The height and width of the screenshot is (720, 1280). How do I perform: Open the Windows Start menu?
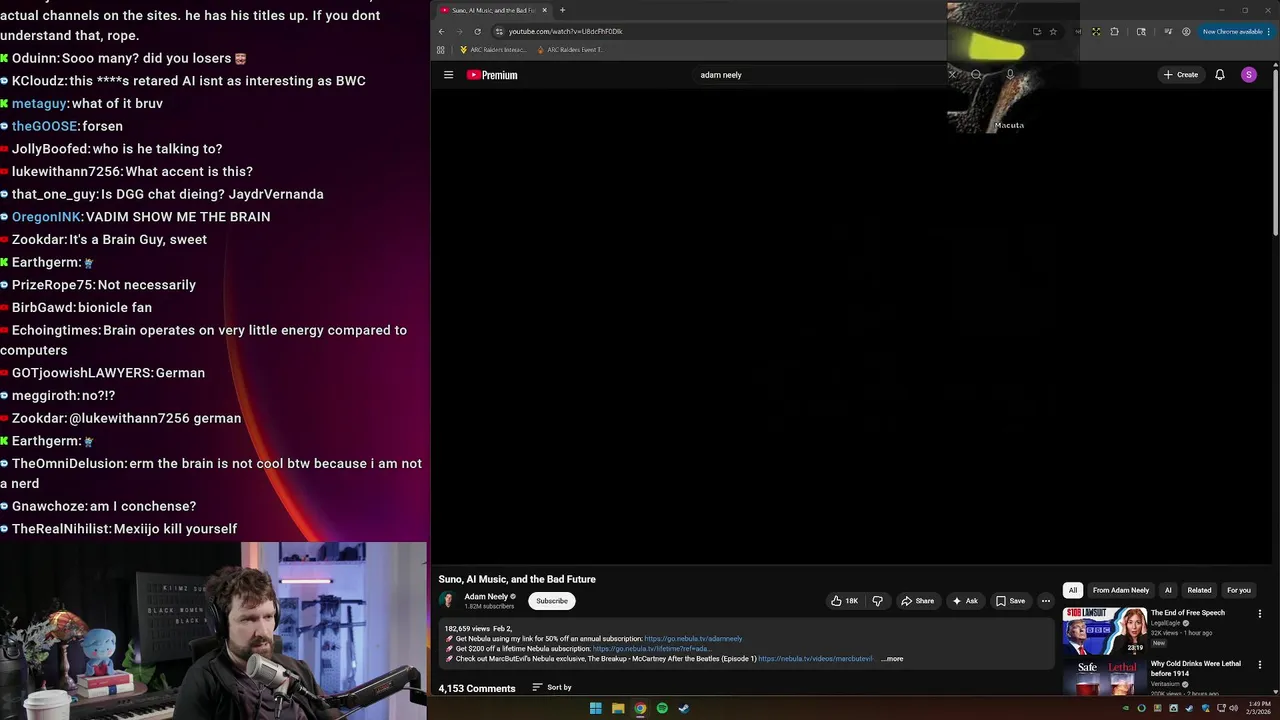pos(596,709)
